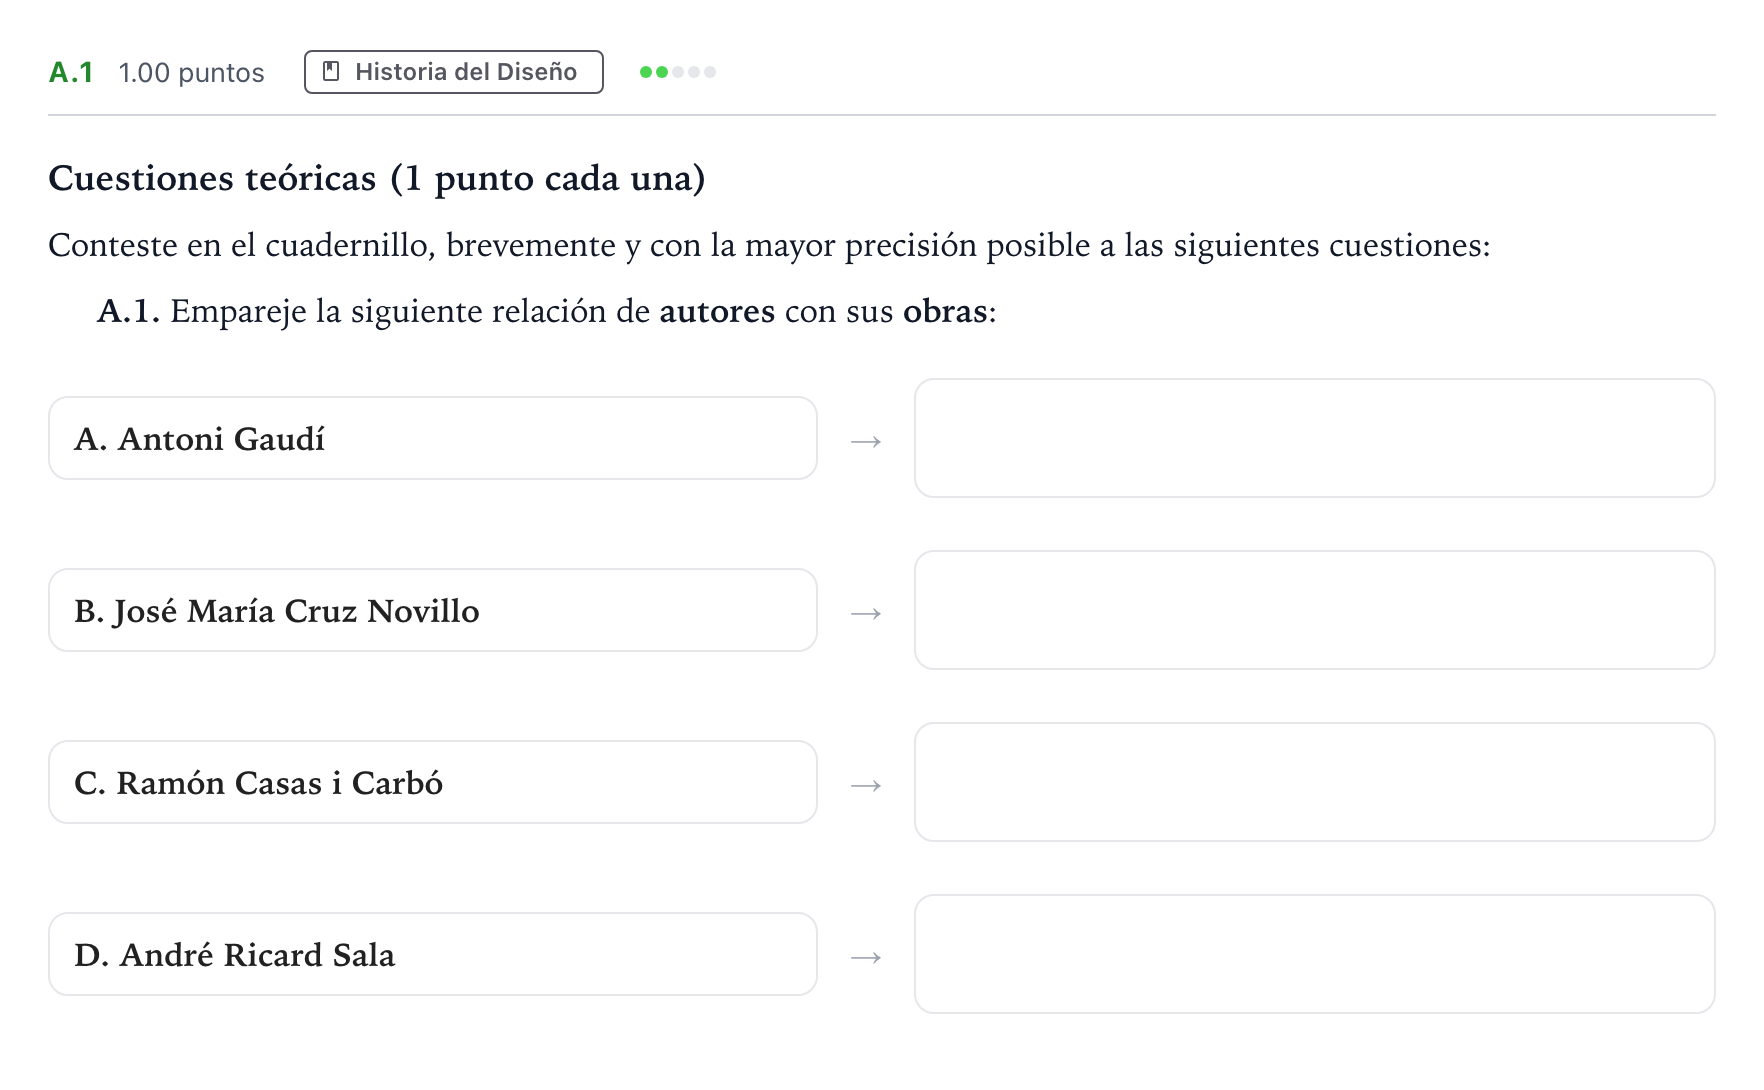Click the bold word autores in the prompt
Screen dimensions: 1764x1090
[x=717, y=311]
